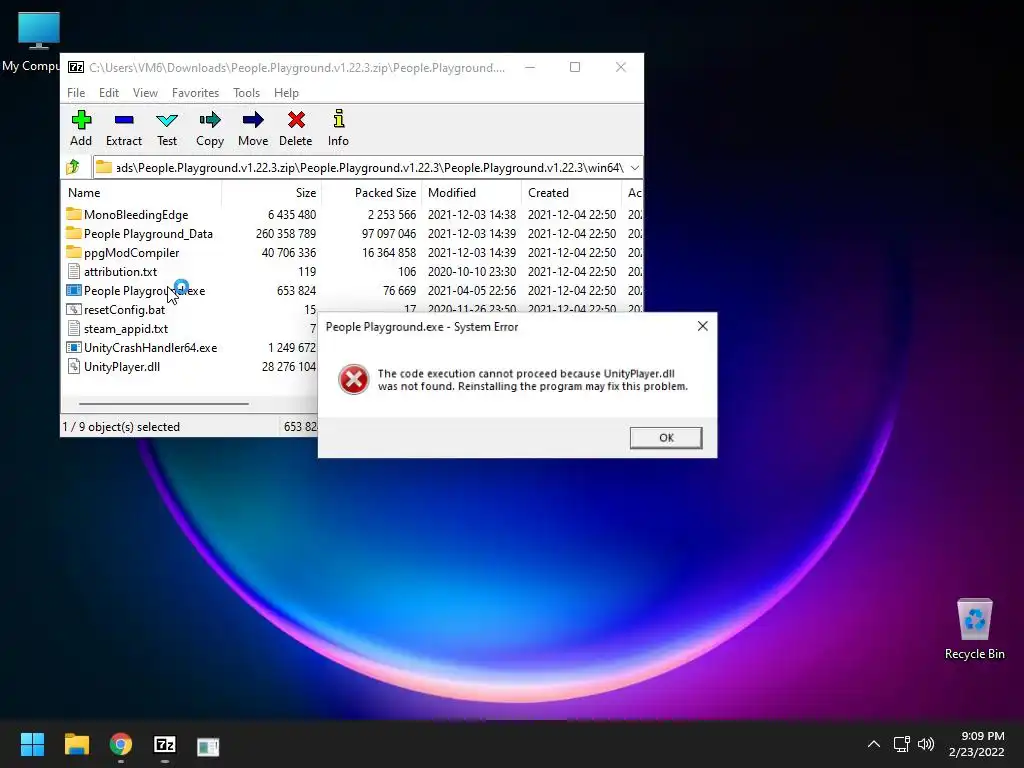Open the Help menu
Screen dimensions: 1024x768
[x=286, y=93]
